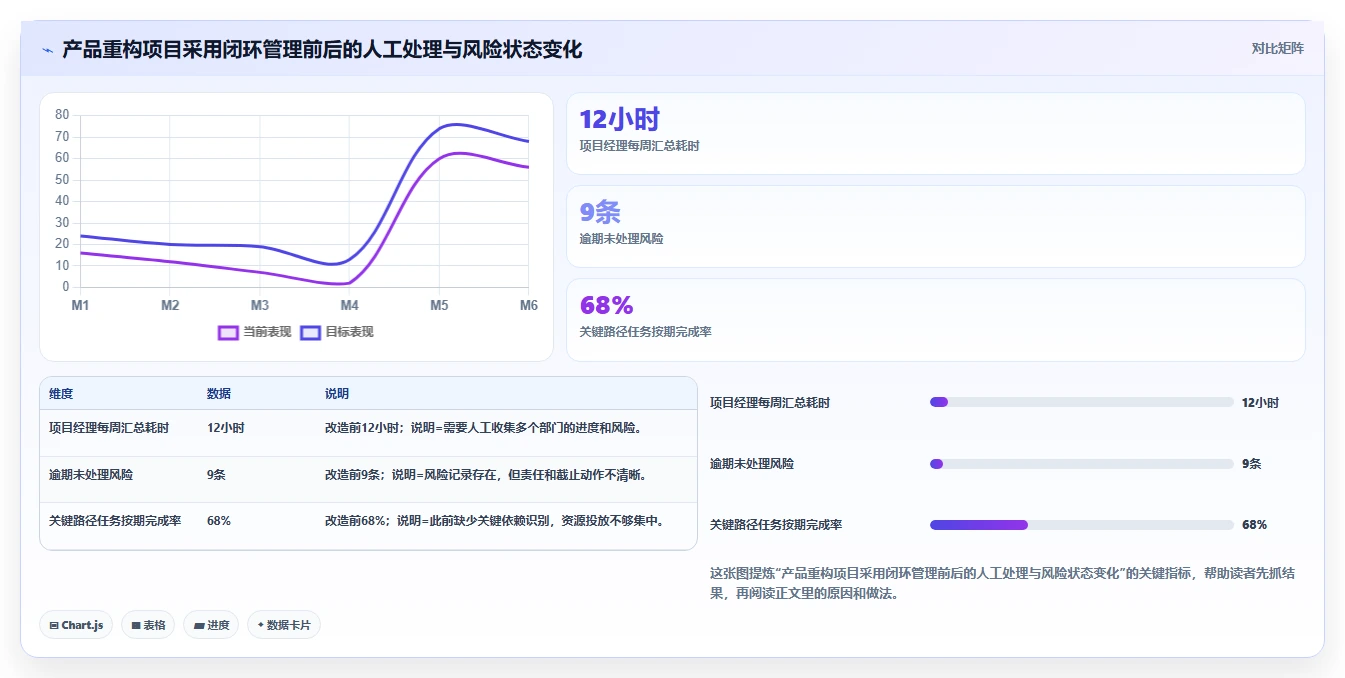Click the 逾期未处理风险 progress label
Image resolution: width=1345 pixels, height=678 pixels.
752,464
